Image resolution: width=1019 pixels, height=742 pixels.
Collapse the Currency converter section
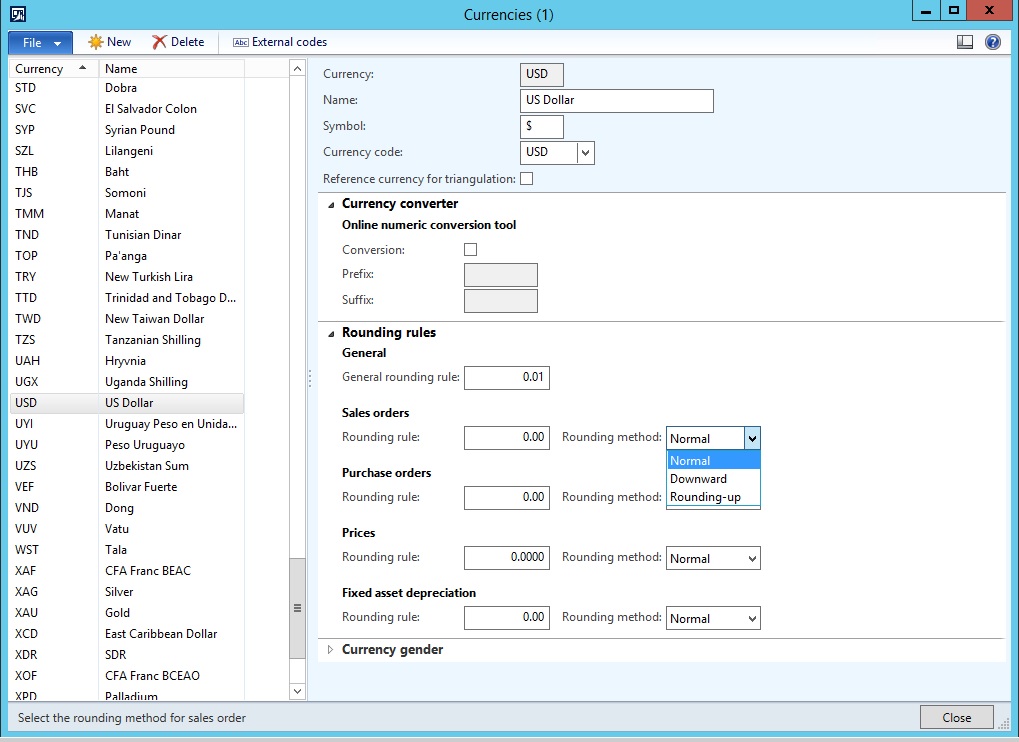331,204
